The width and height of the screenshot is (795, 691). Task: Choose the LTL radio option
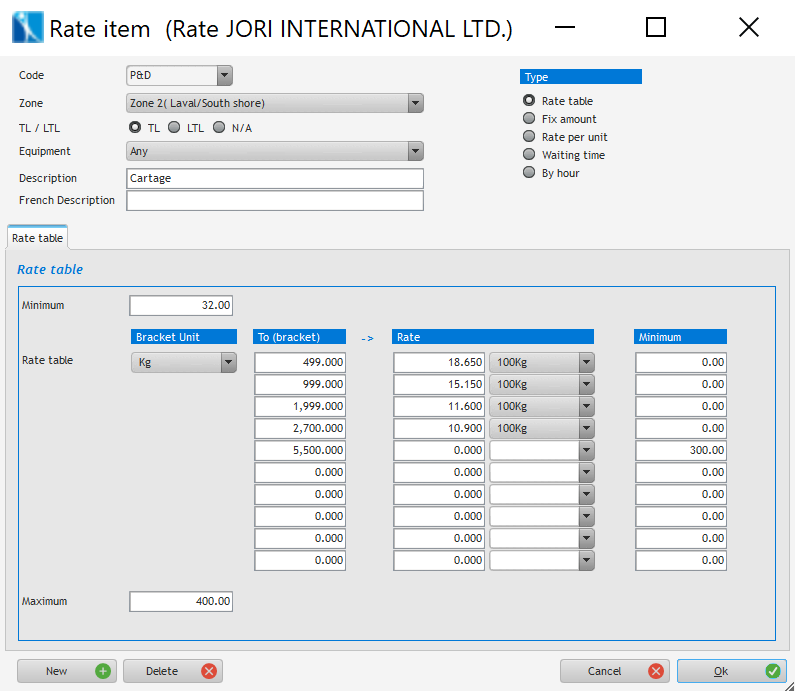(174, 127)
